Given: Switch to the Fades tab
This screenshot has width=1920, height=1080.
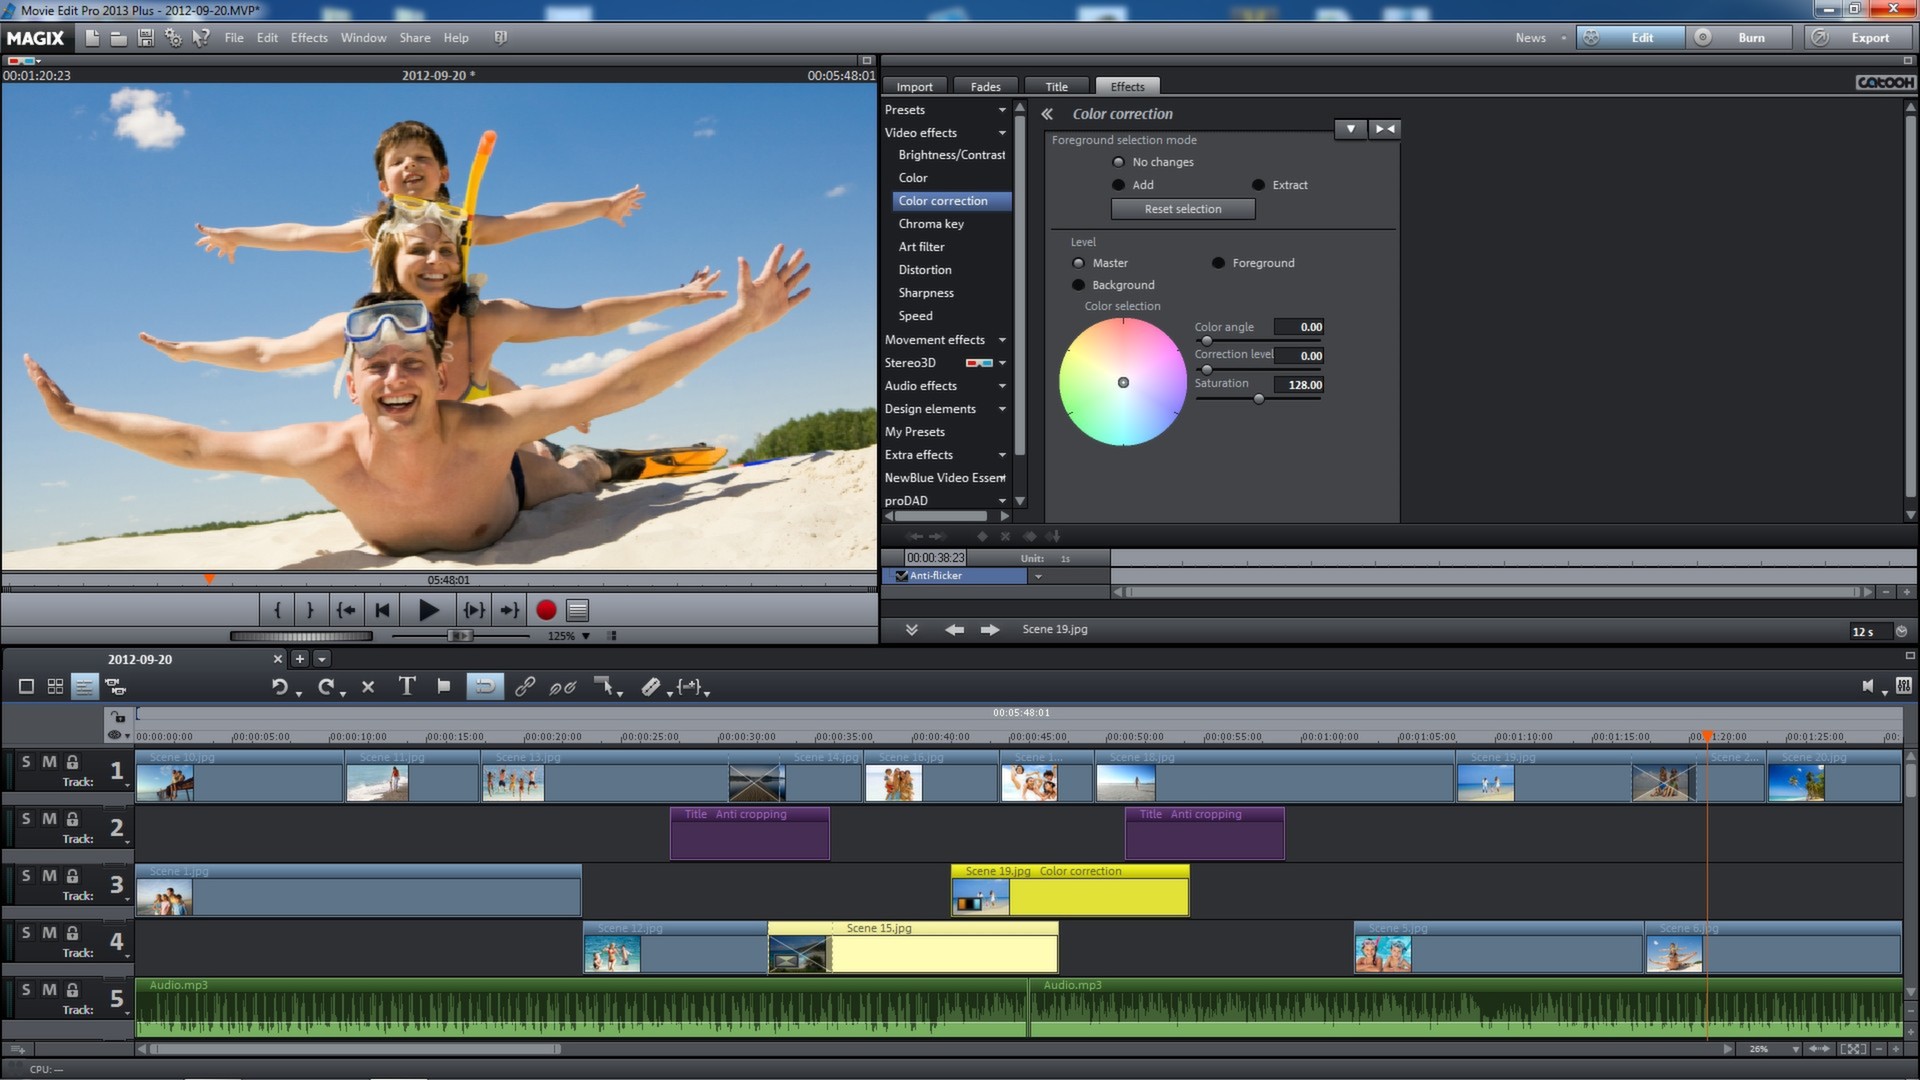Looking at the screenshot, I should (x=985, y=86).
